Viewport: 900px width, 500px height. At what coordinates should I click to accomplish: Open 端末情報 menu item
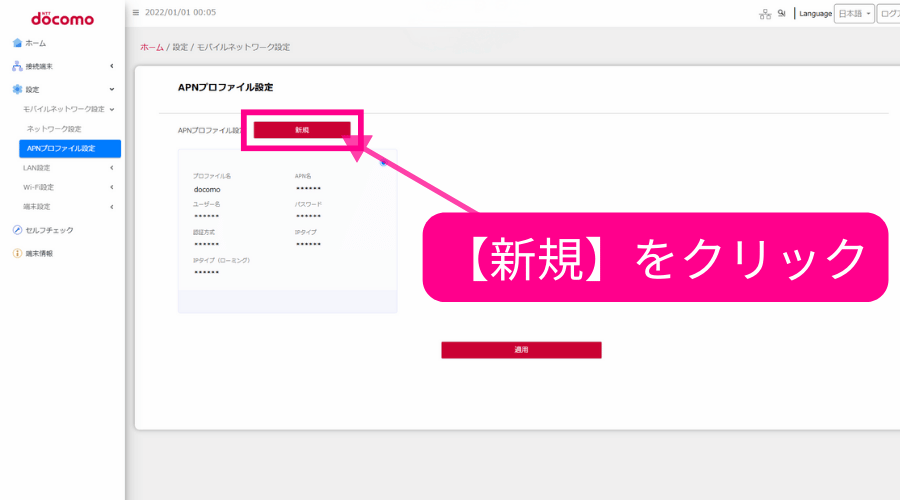point(39,253)
